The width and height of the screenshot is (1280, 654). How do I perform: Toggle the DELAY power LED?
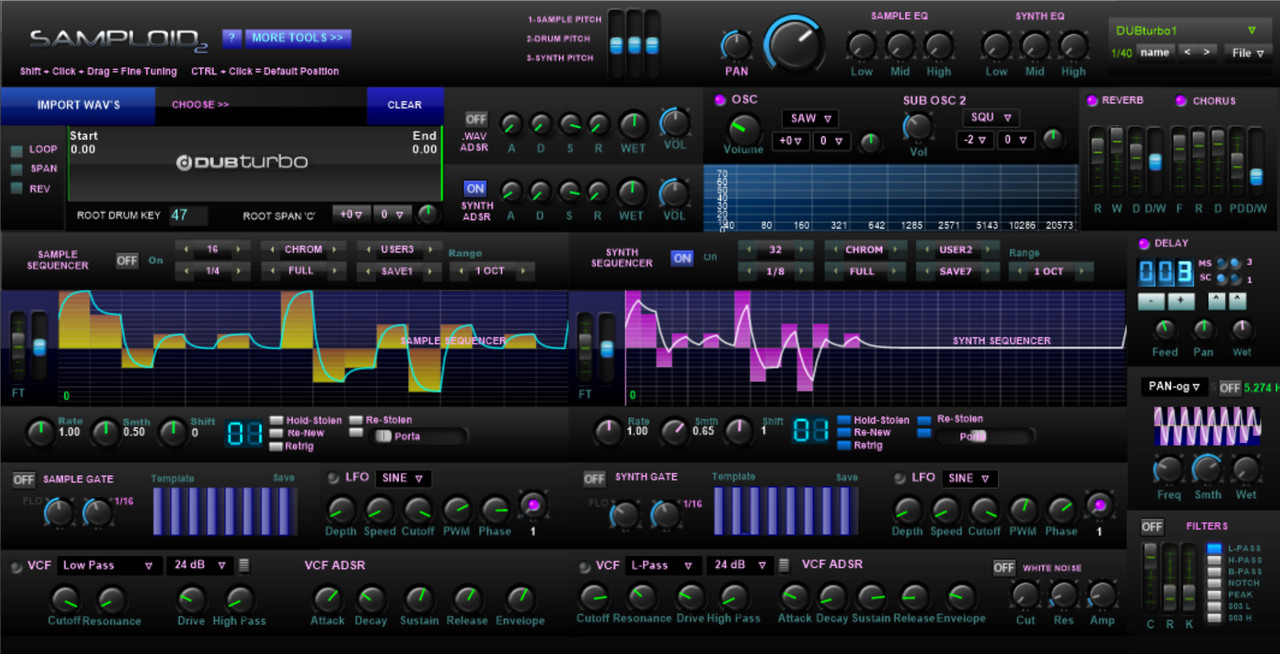coord(1144,243)
